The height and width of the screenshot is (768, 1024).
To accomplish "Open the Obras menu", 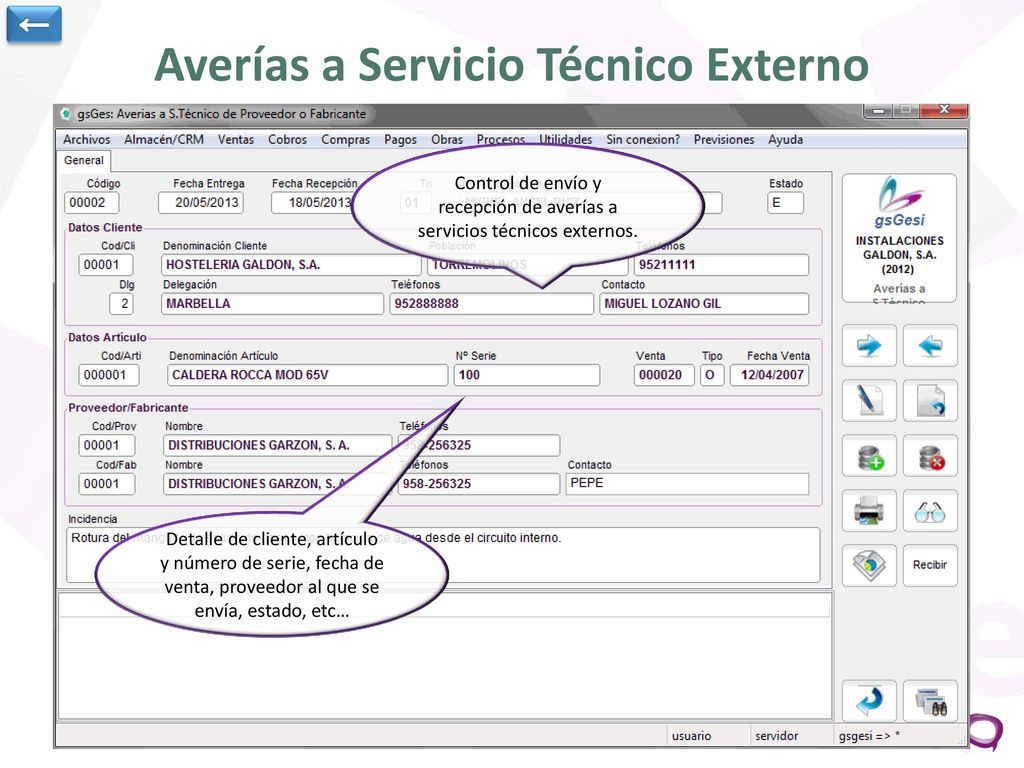I will point(447,139).
